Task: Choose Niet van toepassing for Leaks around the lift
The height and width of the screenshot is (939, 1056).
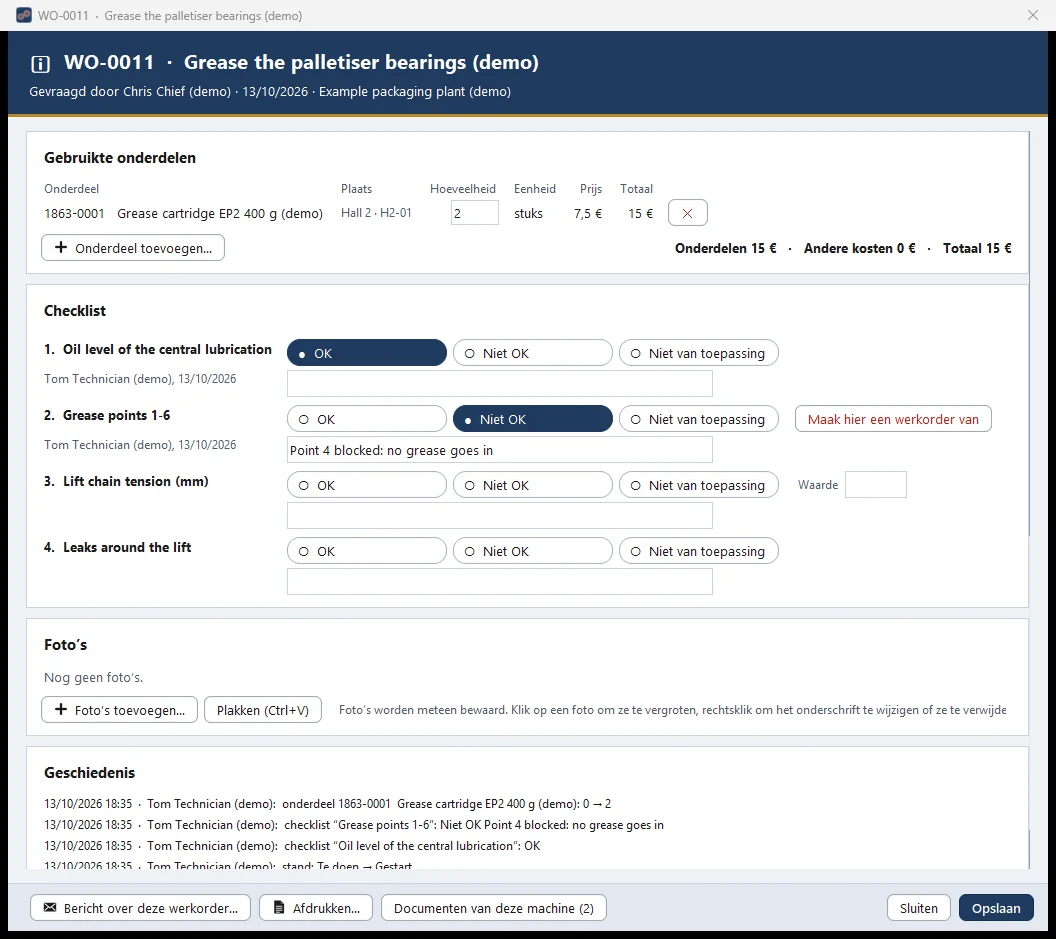Action: tap(698, 551)
